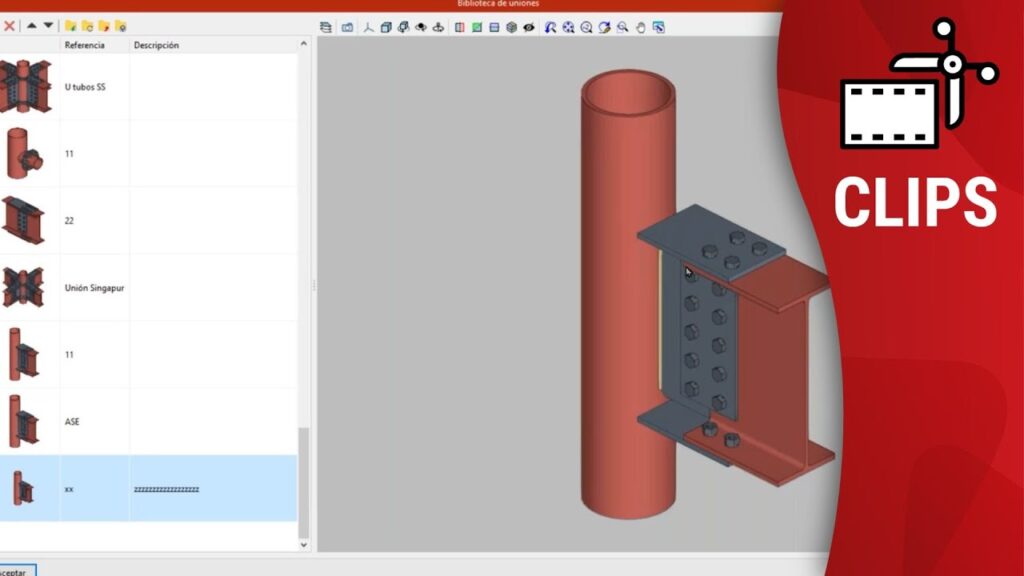This screenshot has height=576, width=1024.
Task: Move selected union down with down arrow
Action: tap(48, 26)
